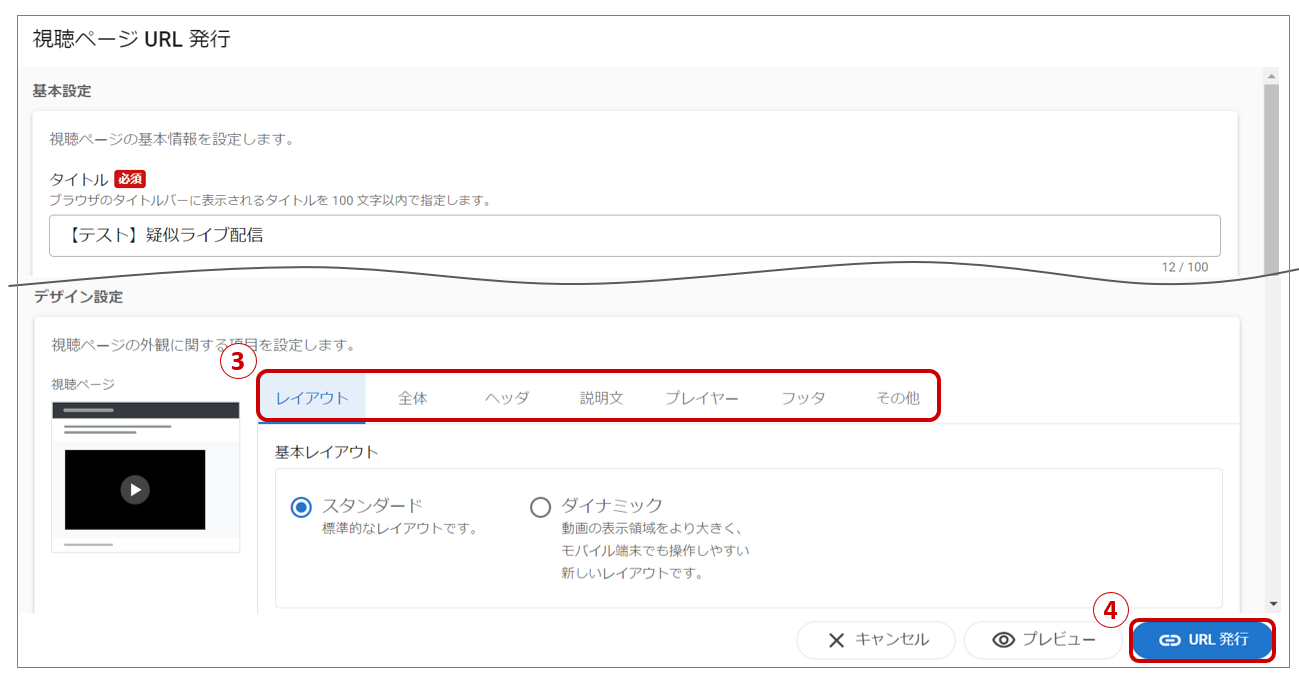Open the その他 tab
The image size is (1299, 675).
[x=897, y=398]
